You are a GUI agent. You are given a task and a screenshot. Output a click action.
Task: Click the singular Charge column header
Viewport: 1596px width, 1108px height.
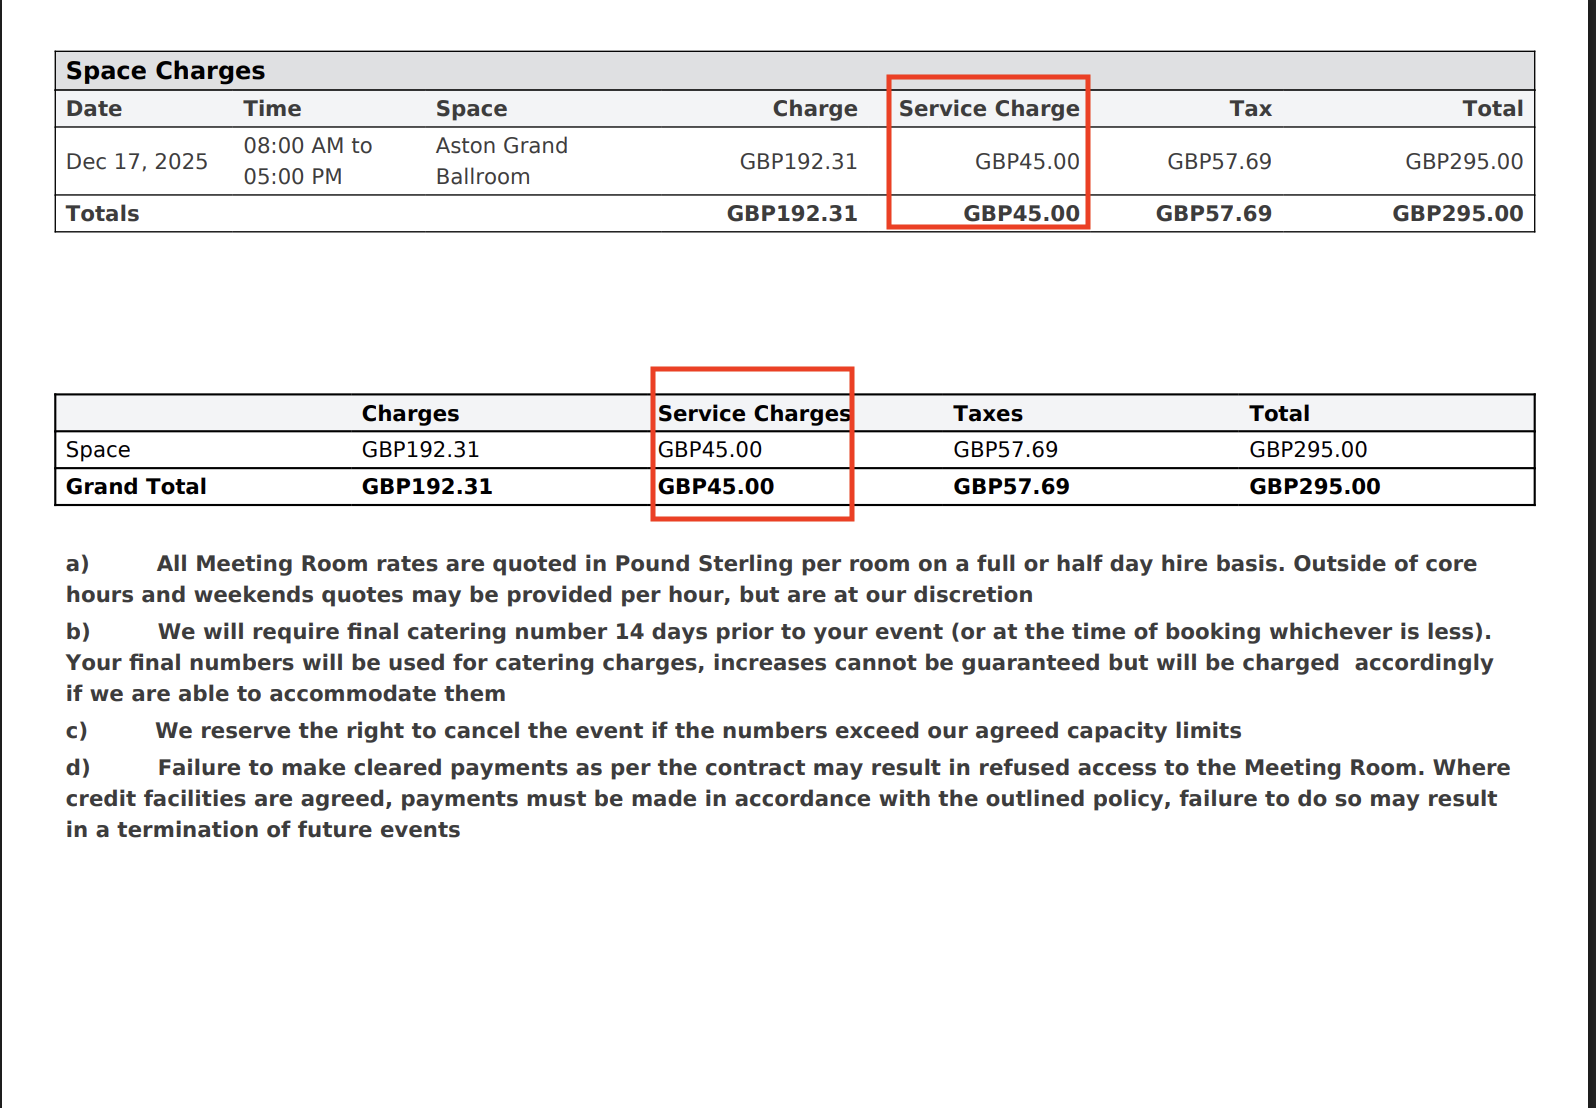click(x=814, y=109)
